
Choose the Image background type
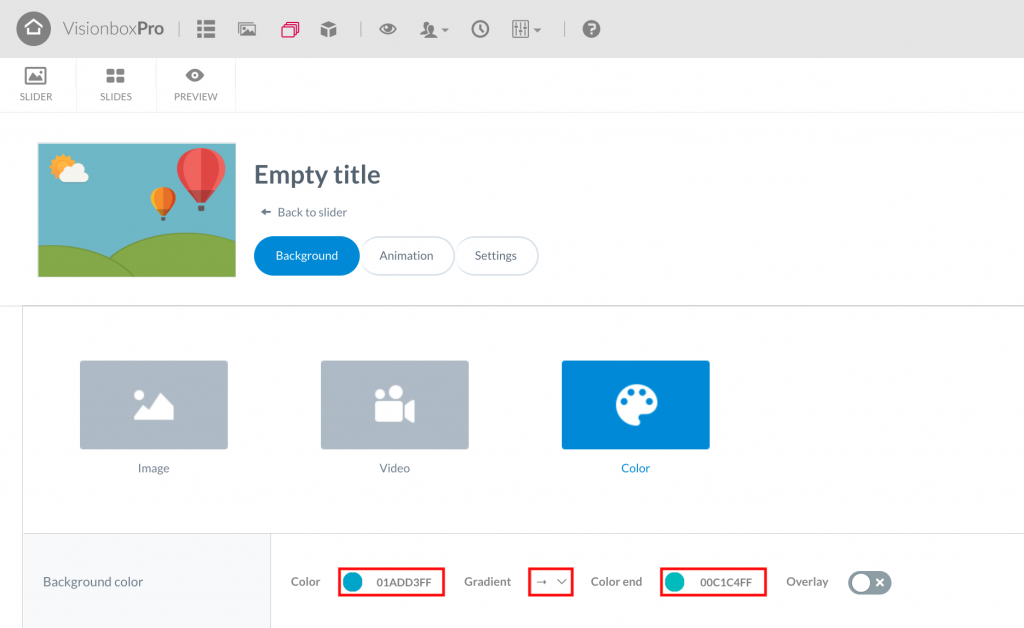click(x=153, y=405)
